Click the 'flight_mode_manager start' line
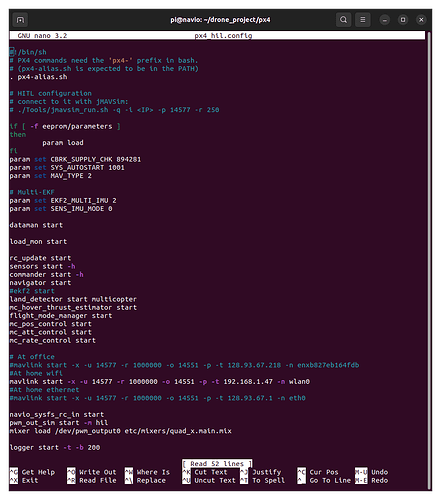 tap(61, 316)
